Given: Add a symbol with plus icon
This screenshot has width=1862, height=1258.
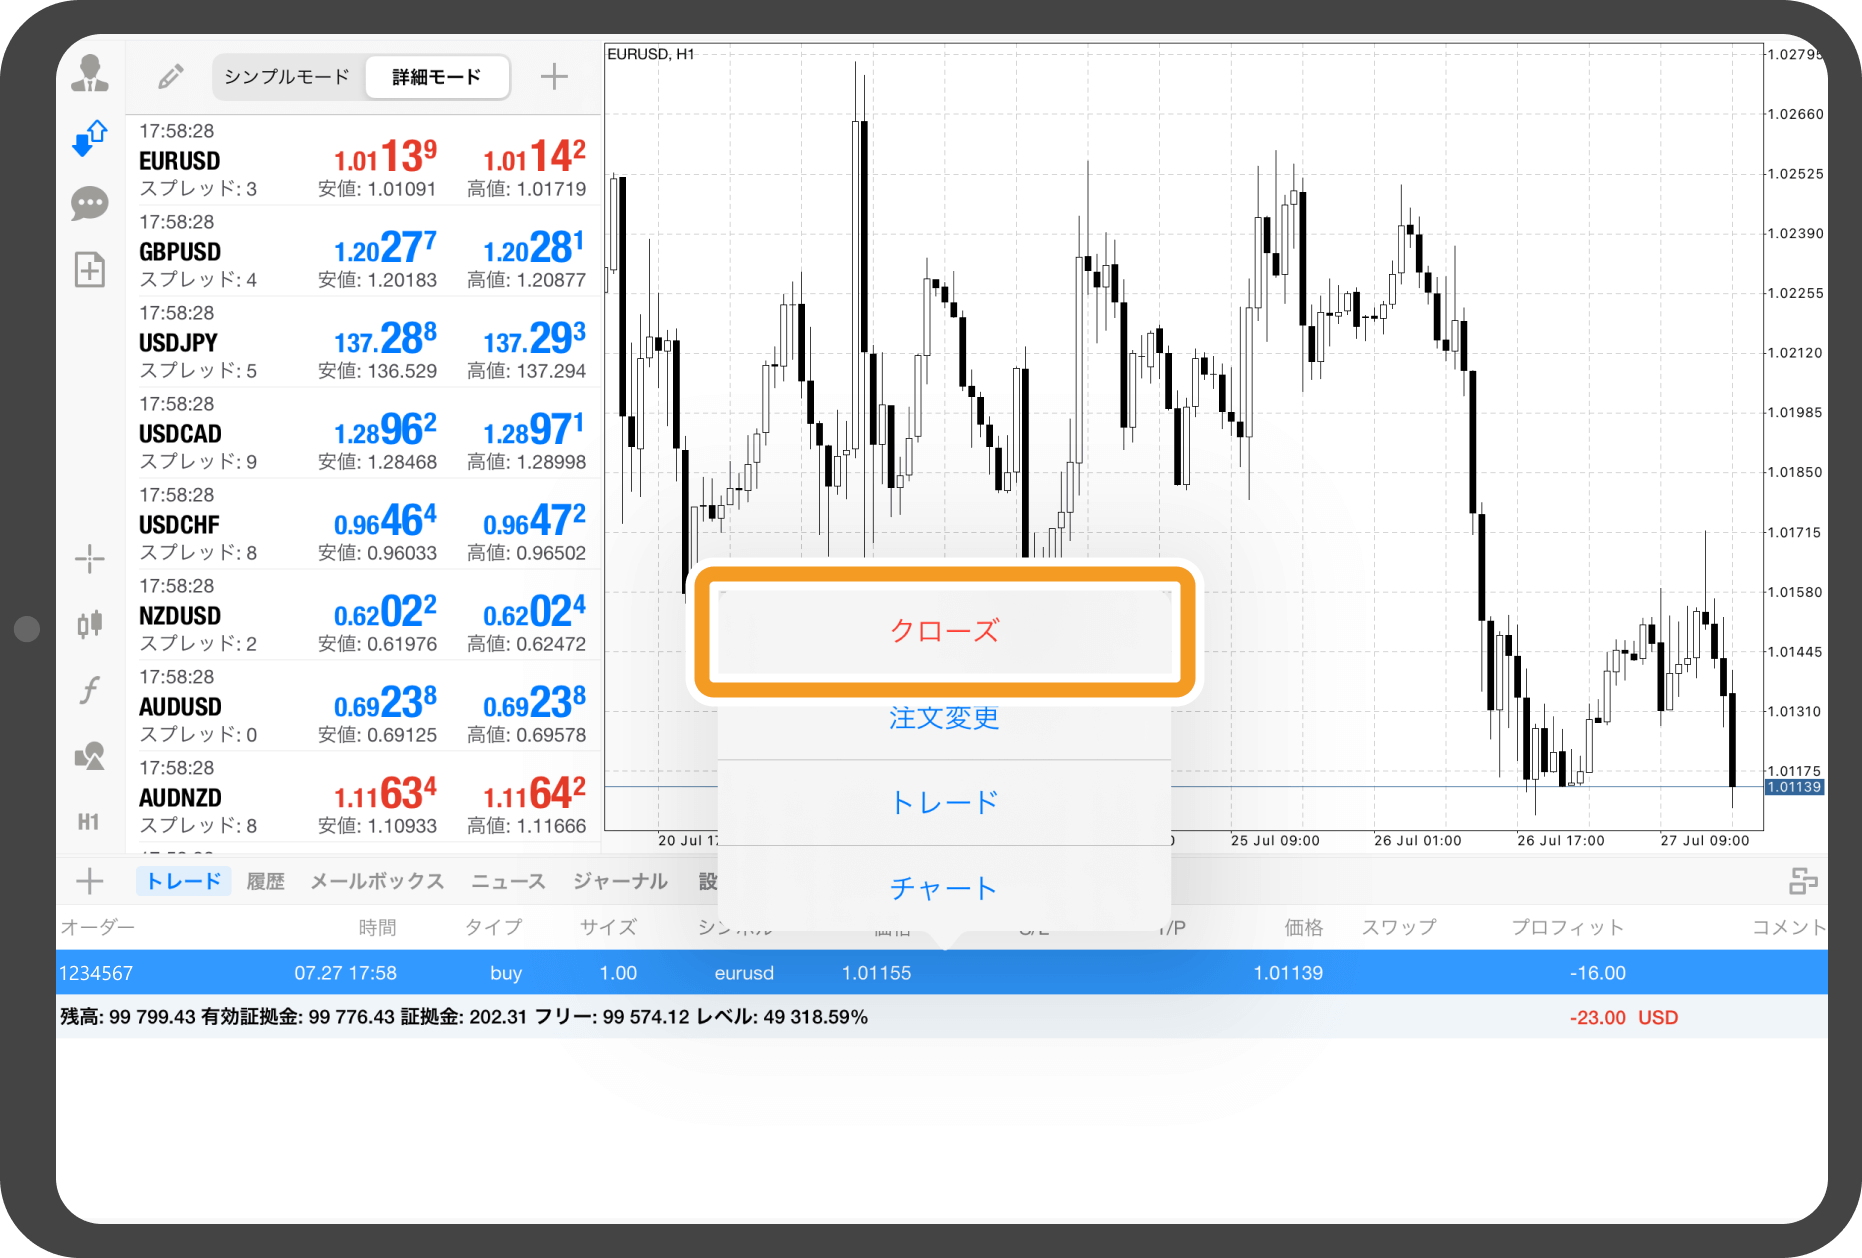Looking at the screenshot, I should (x=554, y=77).
